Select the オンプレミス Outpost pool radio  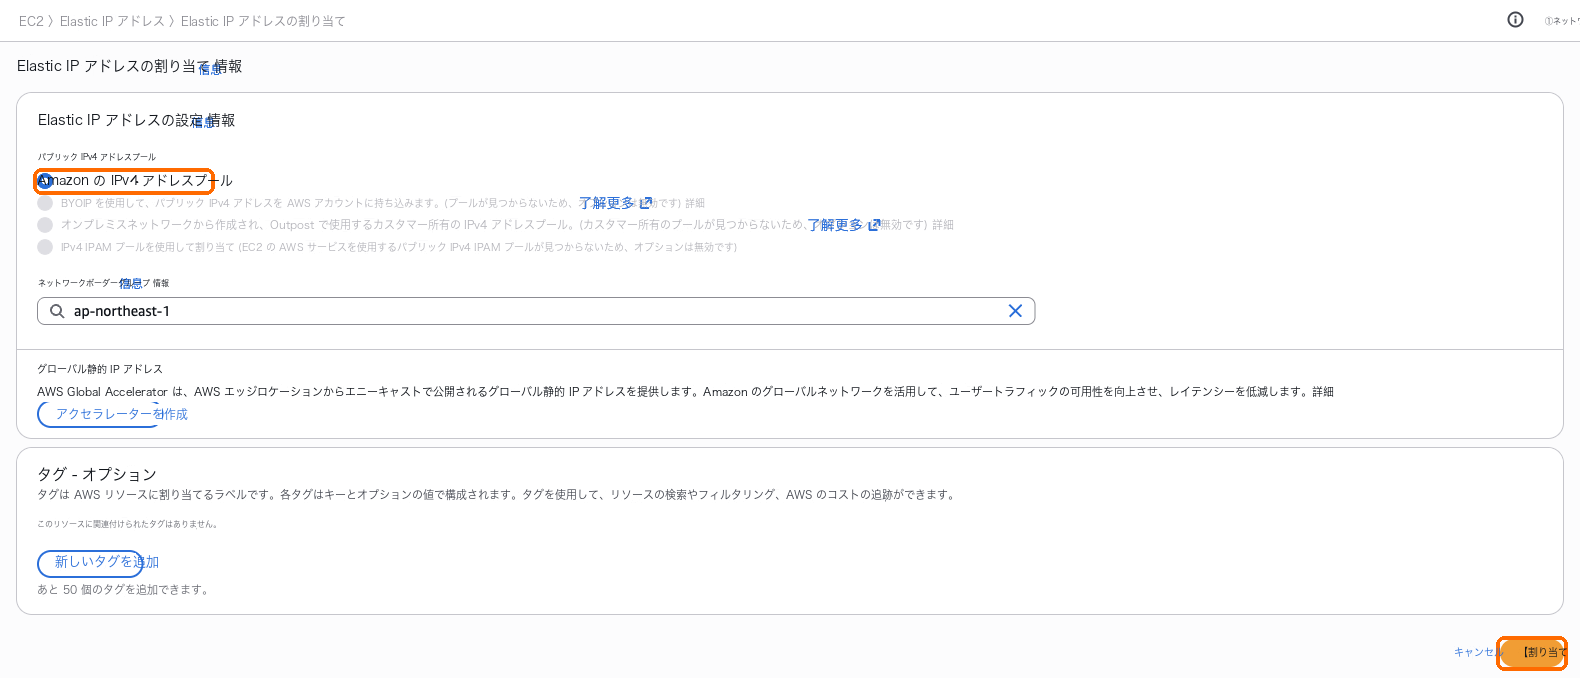(45, 225)
